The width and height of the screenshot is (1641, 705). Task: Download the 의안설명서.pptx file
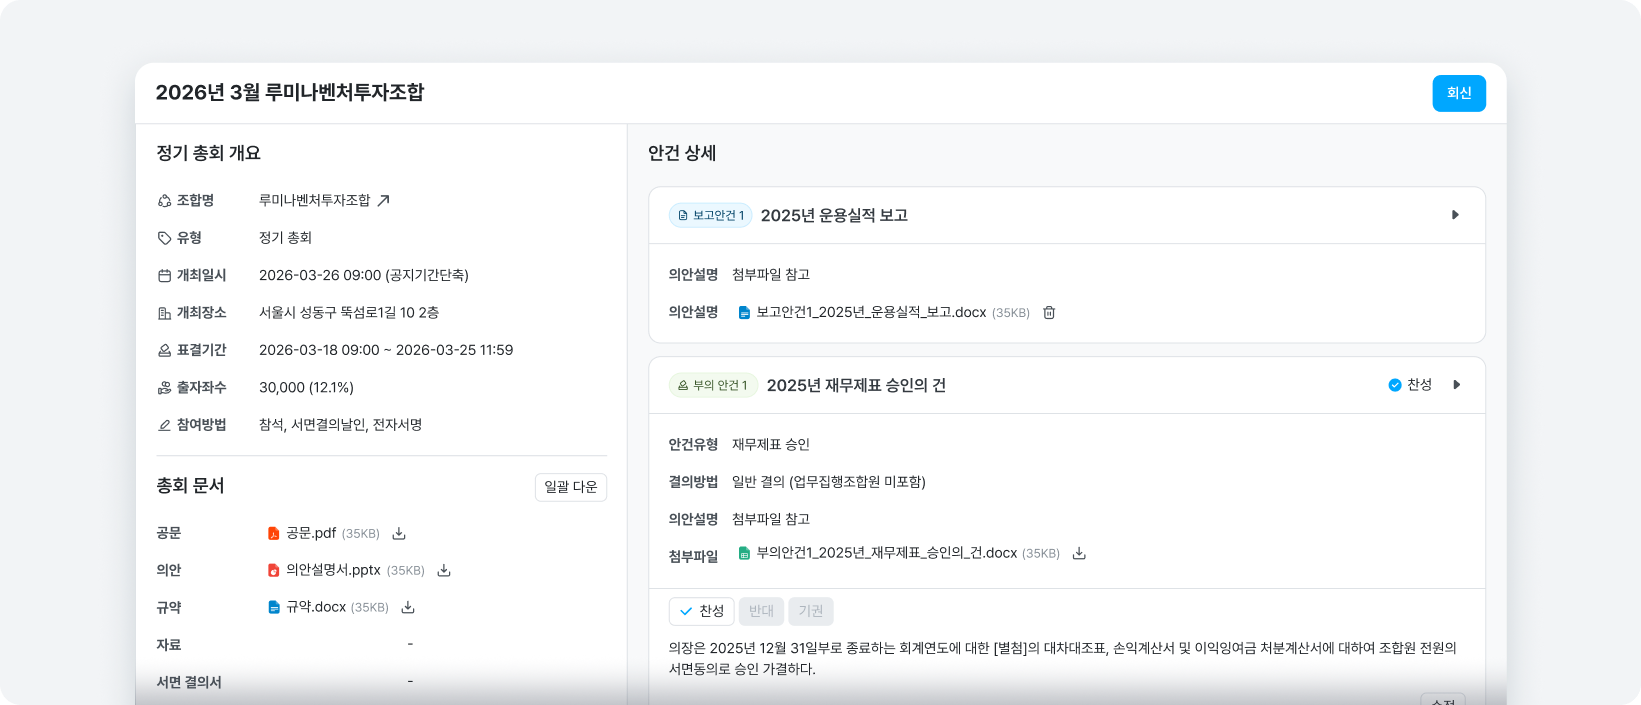(x=444, y=571)
